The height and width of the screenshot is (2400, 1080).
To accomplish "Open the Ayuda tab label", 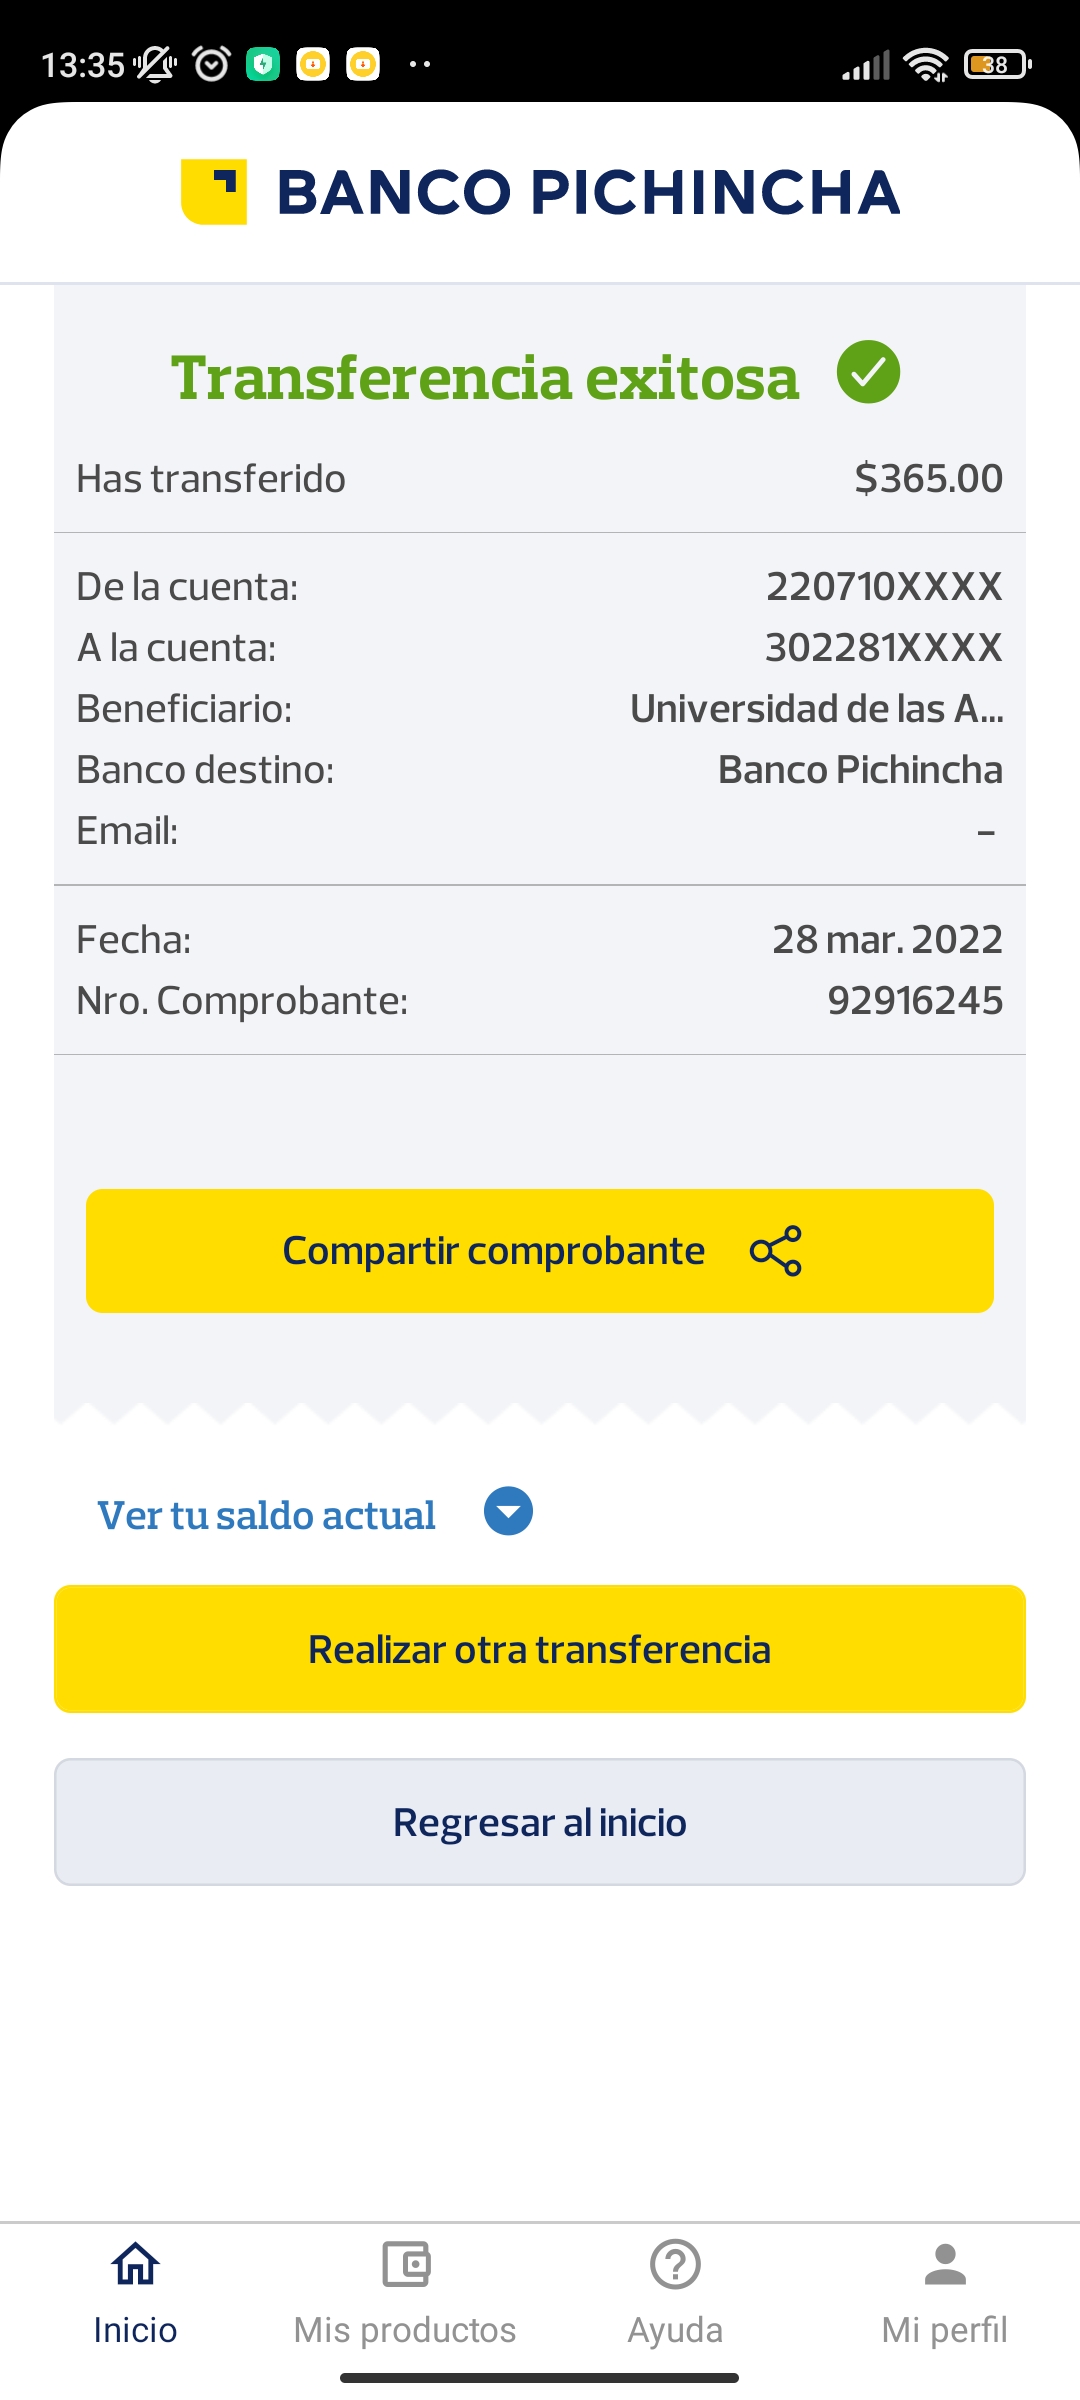I will coord(675,2330).
